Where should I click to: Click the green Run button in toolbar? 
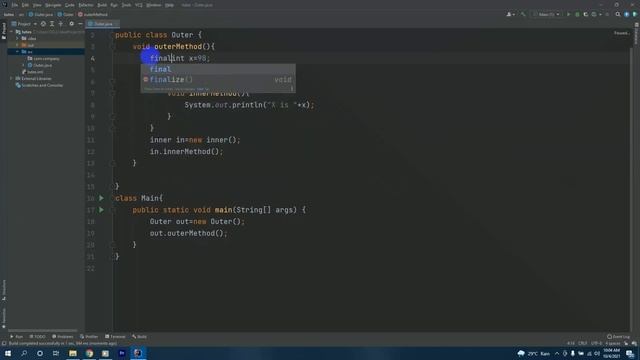(568, 14)
